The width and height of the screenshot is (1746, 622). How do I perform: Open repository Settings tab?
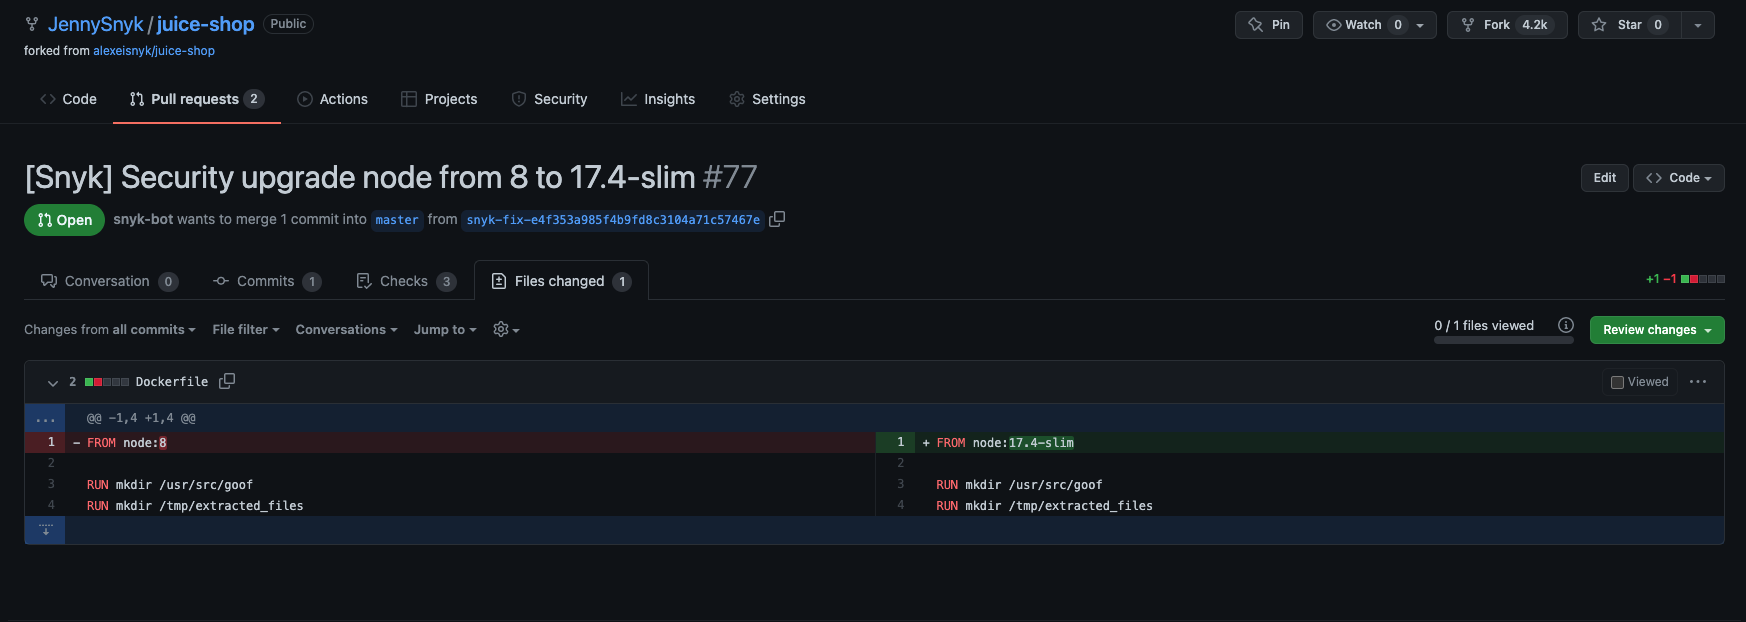coord(767,99)
